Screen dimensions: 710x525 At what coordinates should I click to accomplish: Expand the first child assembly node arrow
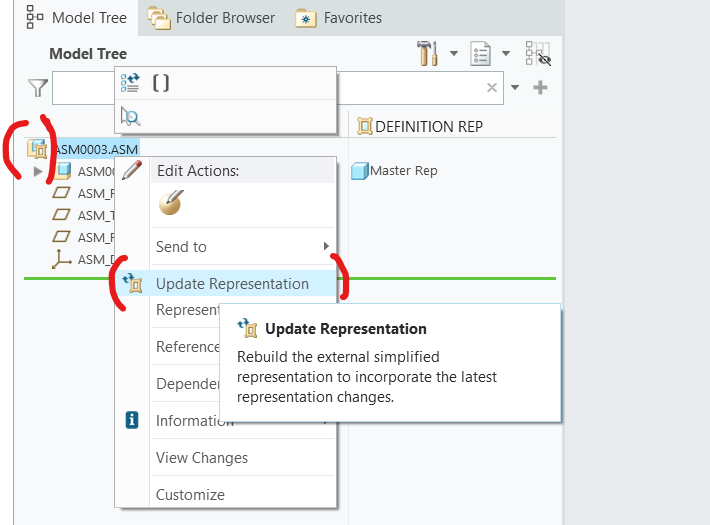pyautogui.click(x=38, y=171)
